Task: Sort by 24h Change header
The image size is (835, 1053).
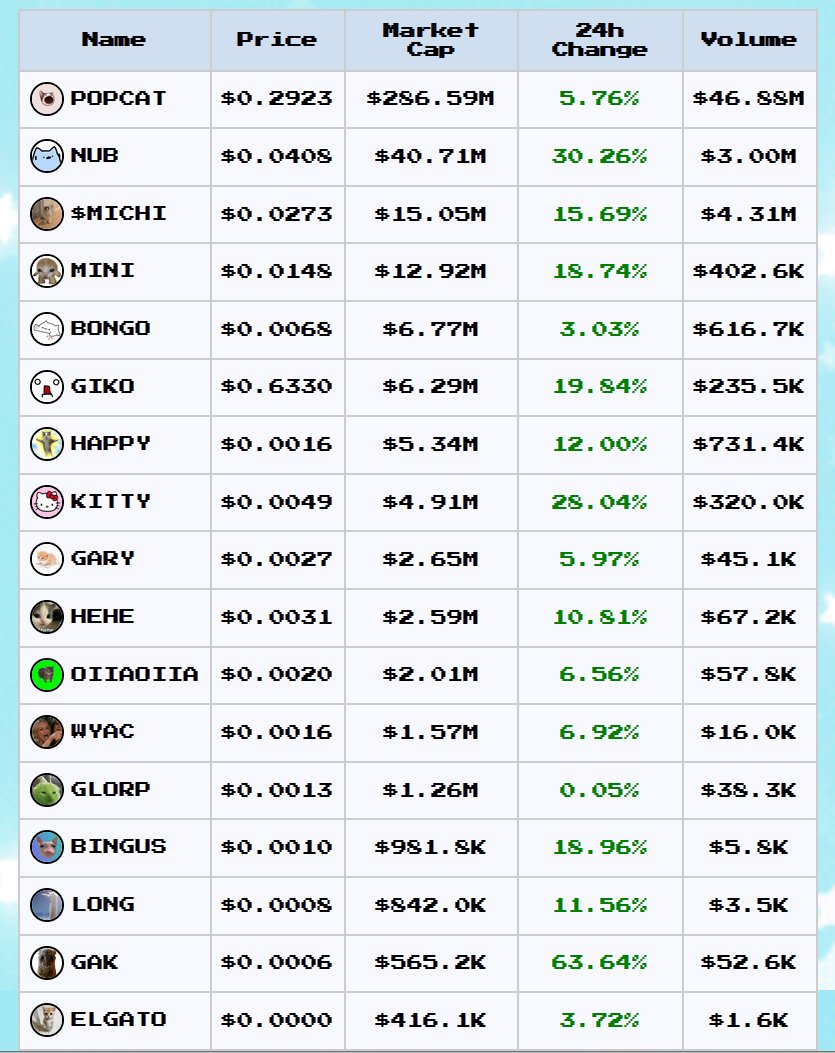Action: (599, 40)
